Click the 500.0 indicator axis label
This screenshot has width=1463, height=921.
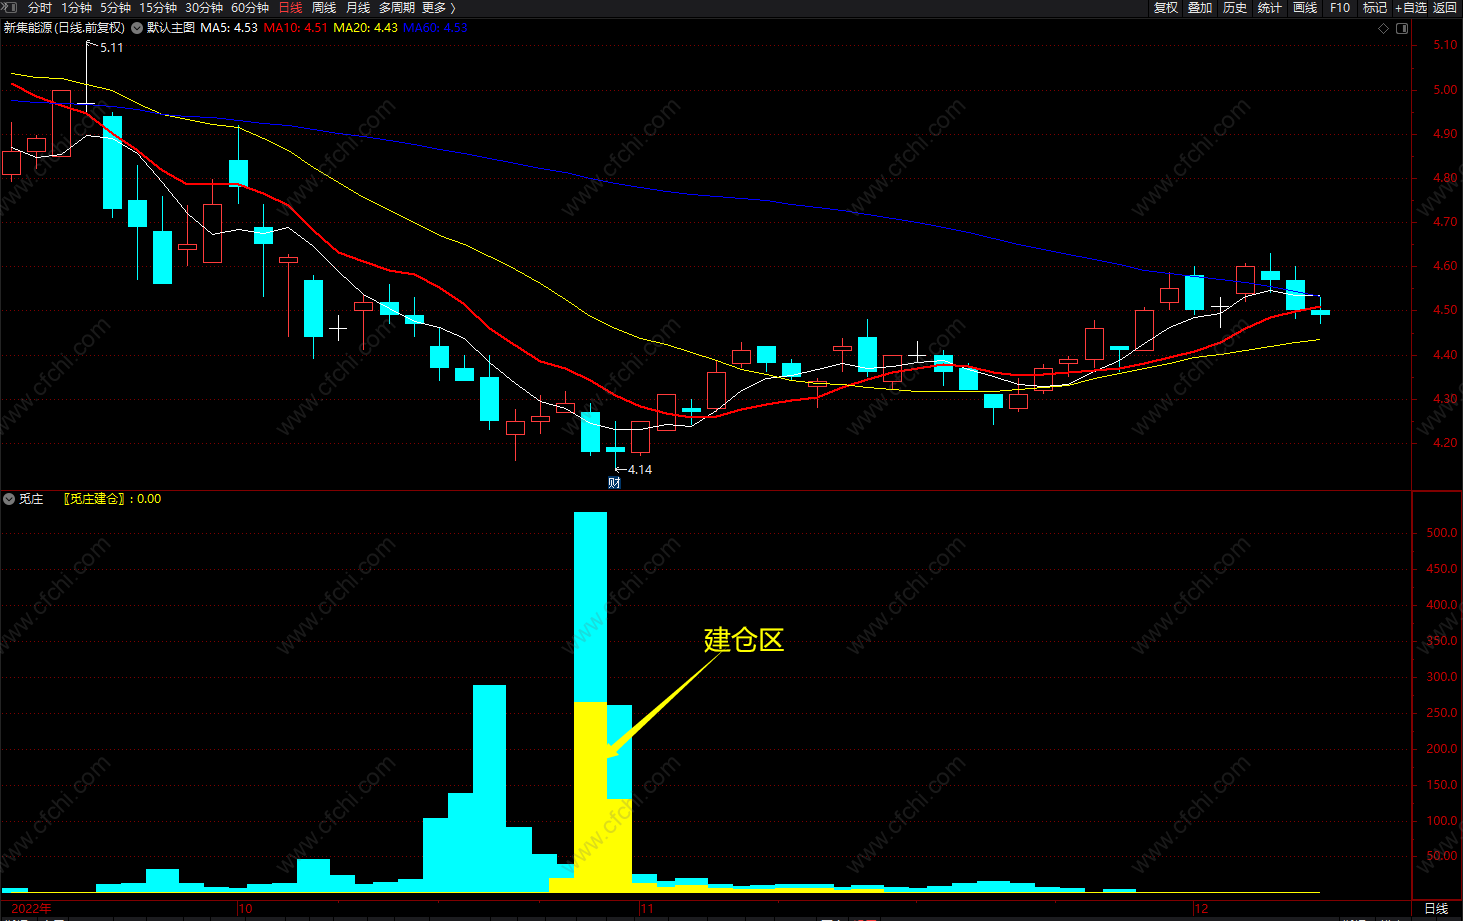tap(1442, 533)
